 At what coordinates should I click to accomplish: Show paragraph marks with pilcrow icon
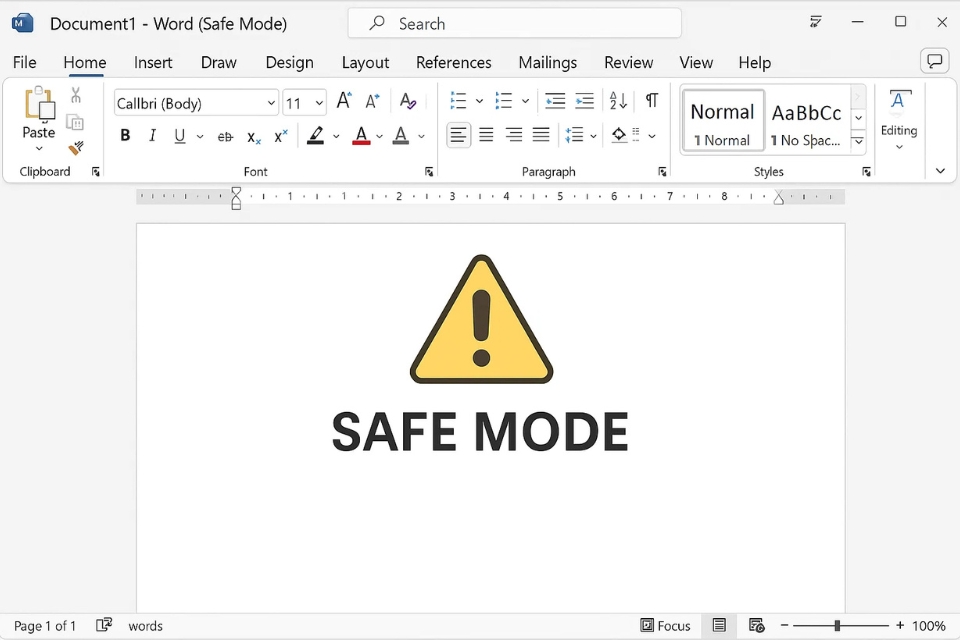(x=651, y=101)
